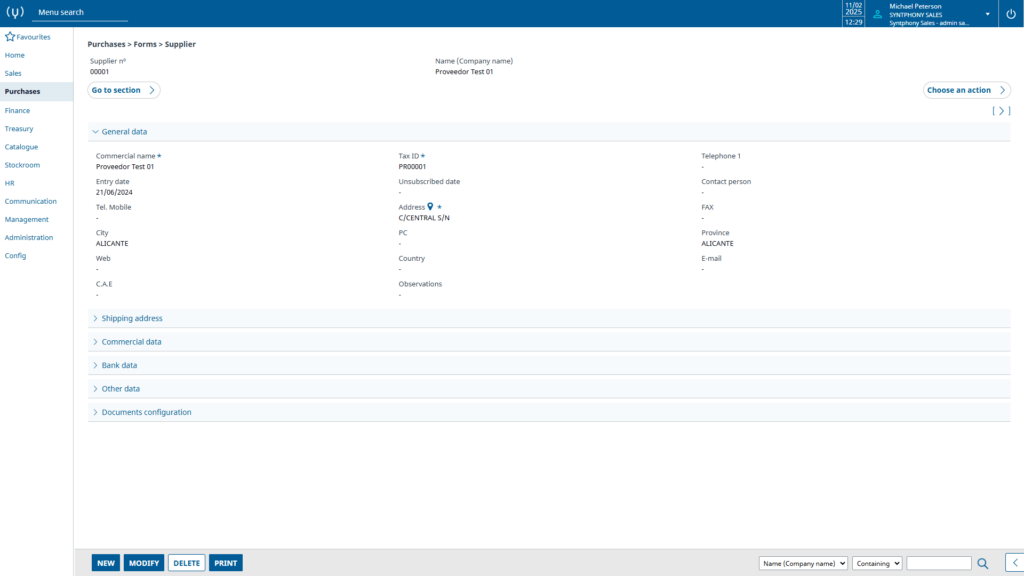The image size is (1024, 576).
Task: Click the Choose an action button
Action: 967,90
